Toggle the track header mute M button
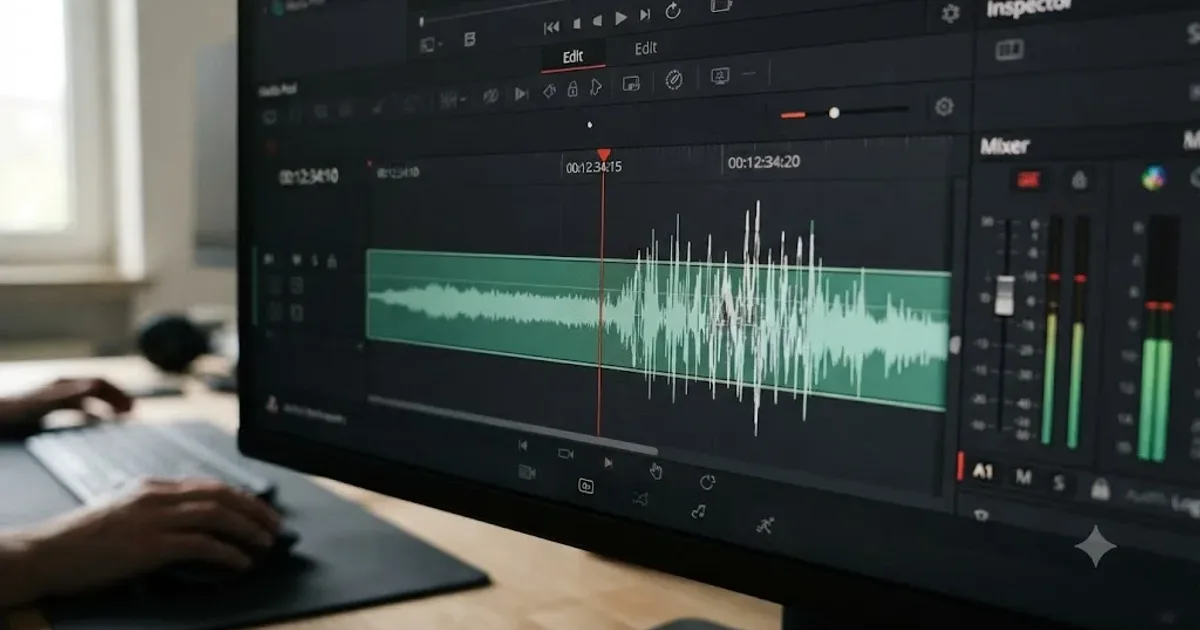This screenshot has height=630, width=1200. (x=297, y=260)
